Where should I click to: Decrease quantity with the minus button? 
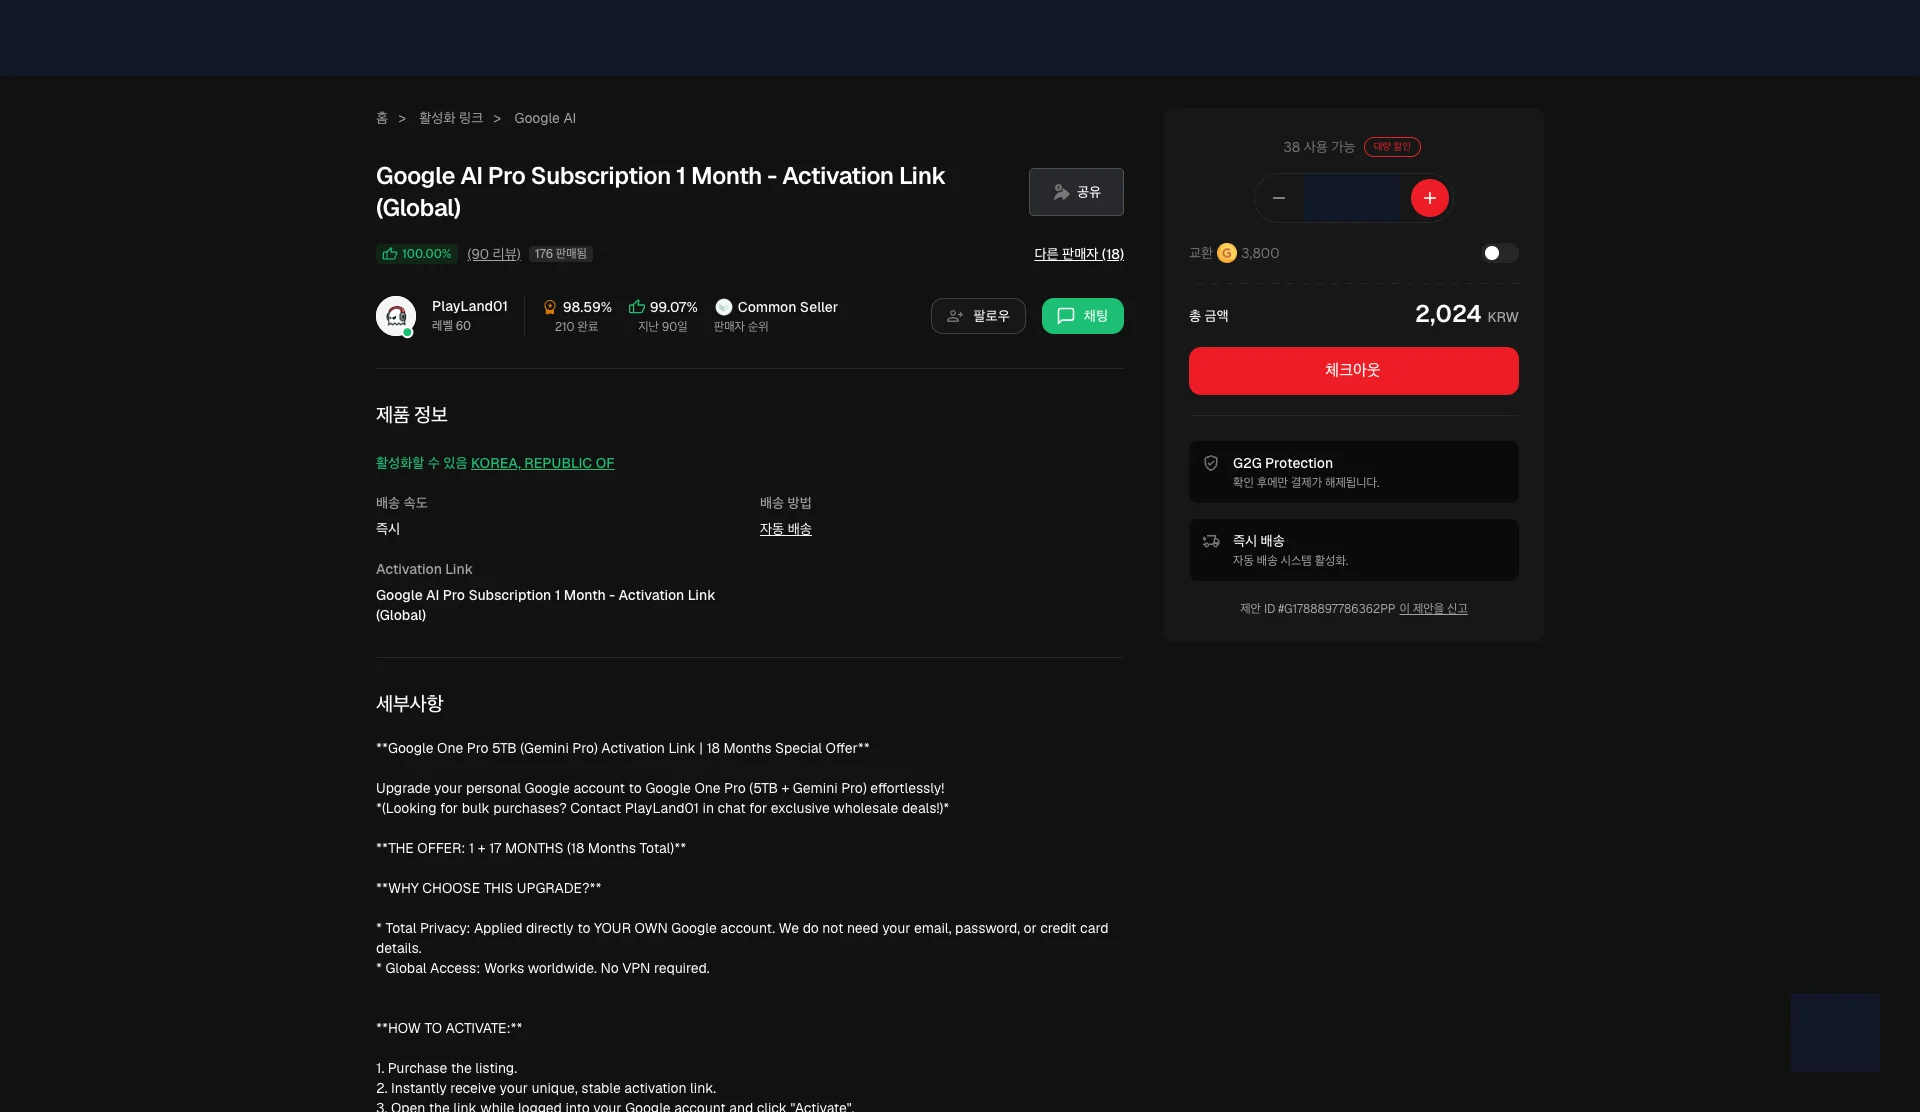1278,198
